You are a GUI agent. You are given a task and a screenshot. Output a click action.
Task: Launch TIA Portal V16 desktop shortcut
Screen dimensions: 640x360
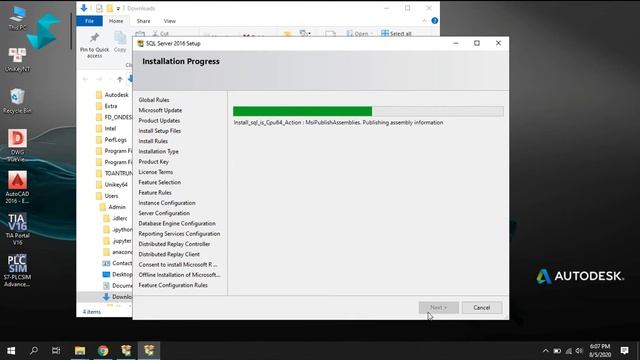click(17, 229)
